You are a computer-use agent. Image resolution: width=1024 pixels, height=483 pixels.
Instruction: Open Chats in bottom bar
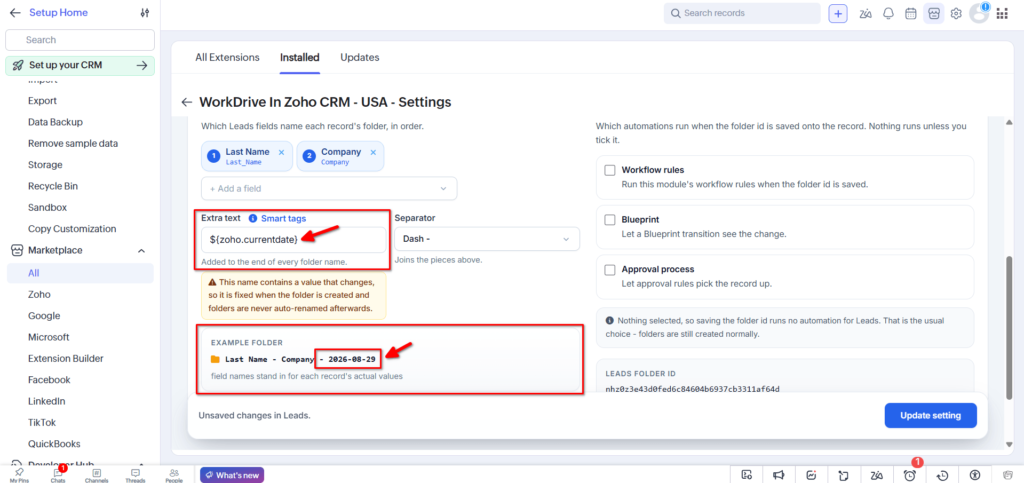point(57,475)
